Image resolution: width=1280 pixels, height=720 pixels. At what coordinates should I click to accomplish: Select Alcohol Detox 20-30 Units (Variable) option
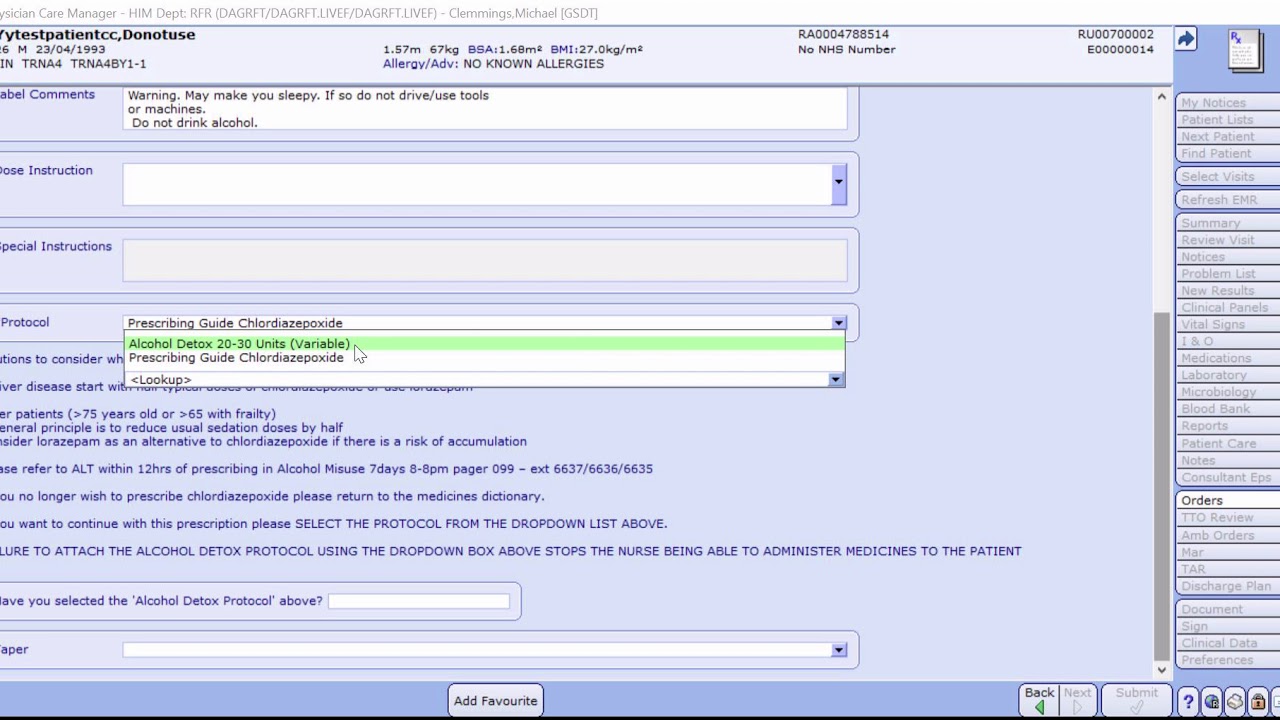coord(484,344)
